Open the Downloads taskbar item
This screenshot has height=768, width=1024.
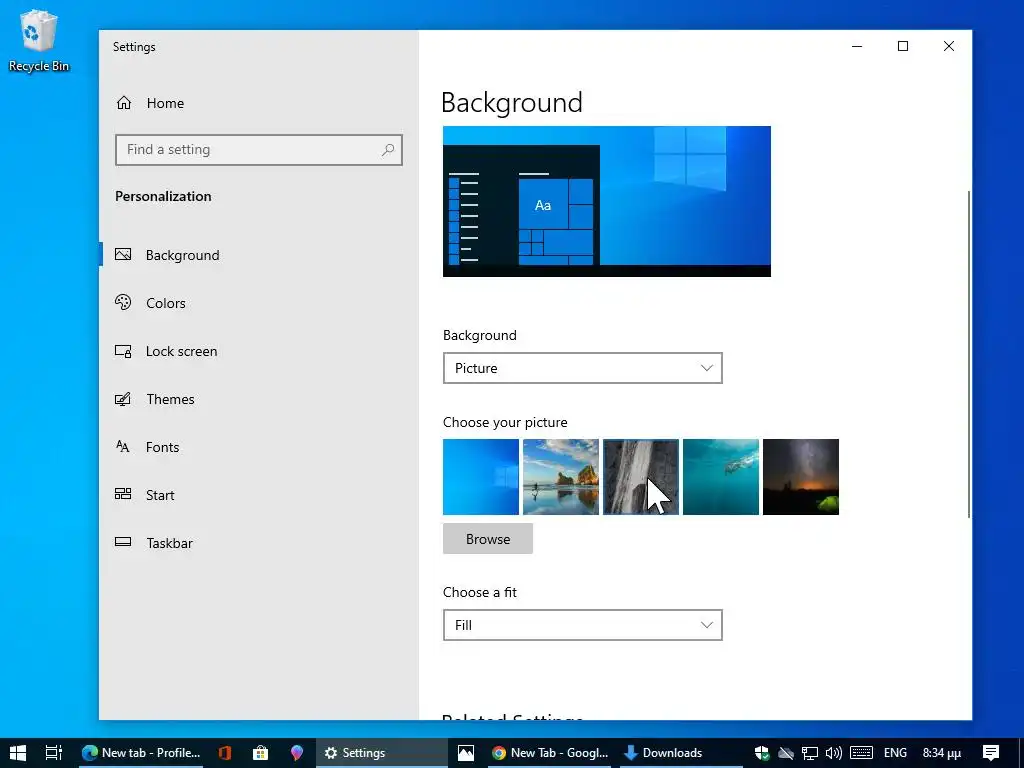coord(679,753)
